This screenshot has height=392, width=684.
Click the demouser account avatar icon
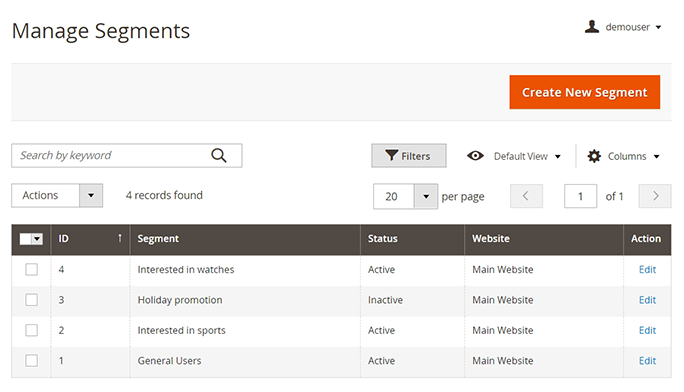[592, 27]
